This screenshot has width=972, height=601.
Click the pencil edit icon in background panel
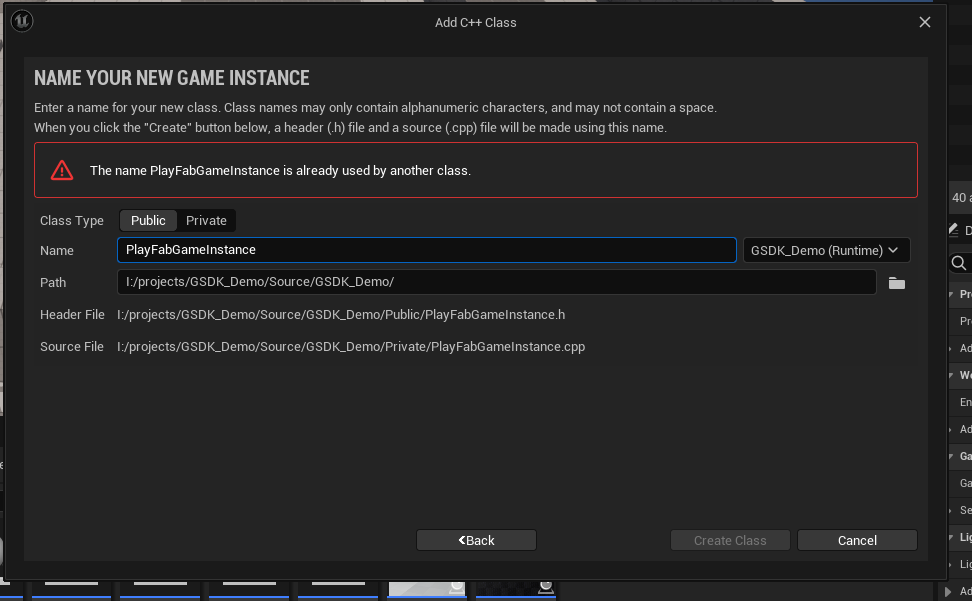(953, 230)
